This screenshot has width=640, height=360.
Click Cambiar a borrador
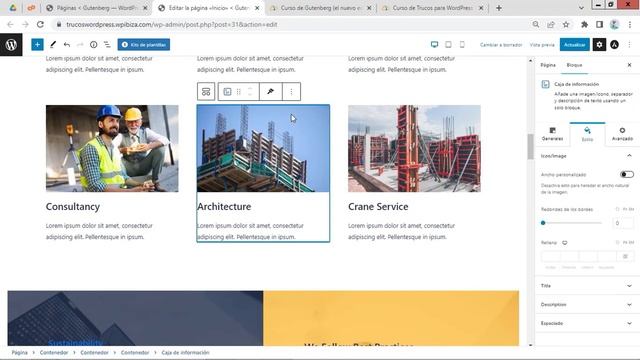click(501, 44)
